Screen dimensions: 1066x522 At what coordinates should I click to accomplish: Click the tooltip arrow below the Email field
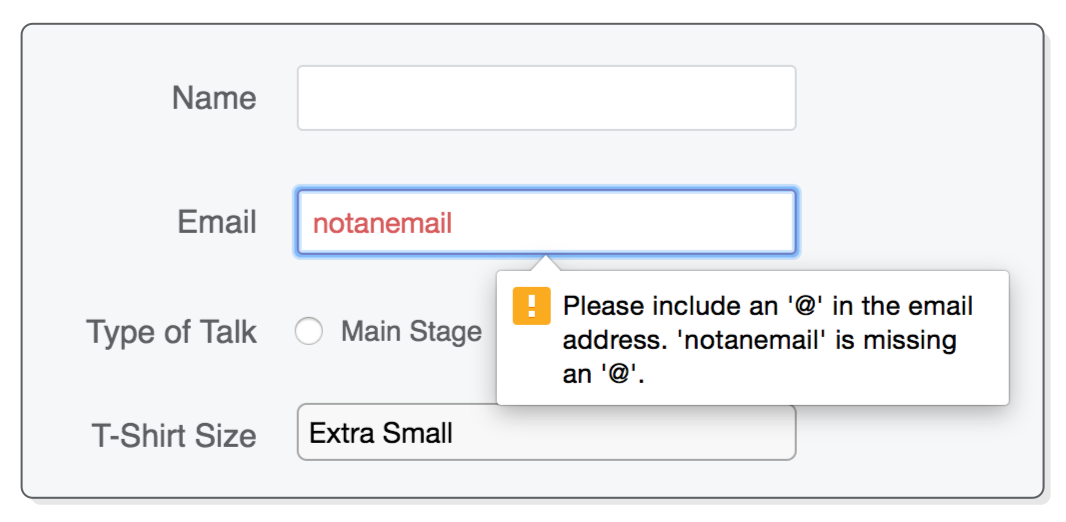pyautogui.click(x=546, y=262)
